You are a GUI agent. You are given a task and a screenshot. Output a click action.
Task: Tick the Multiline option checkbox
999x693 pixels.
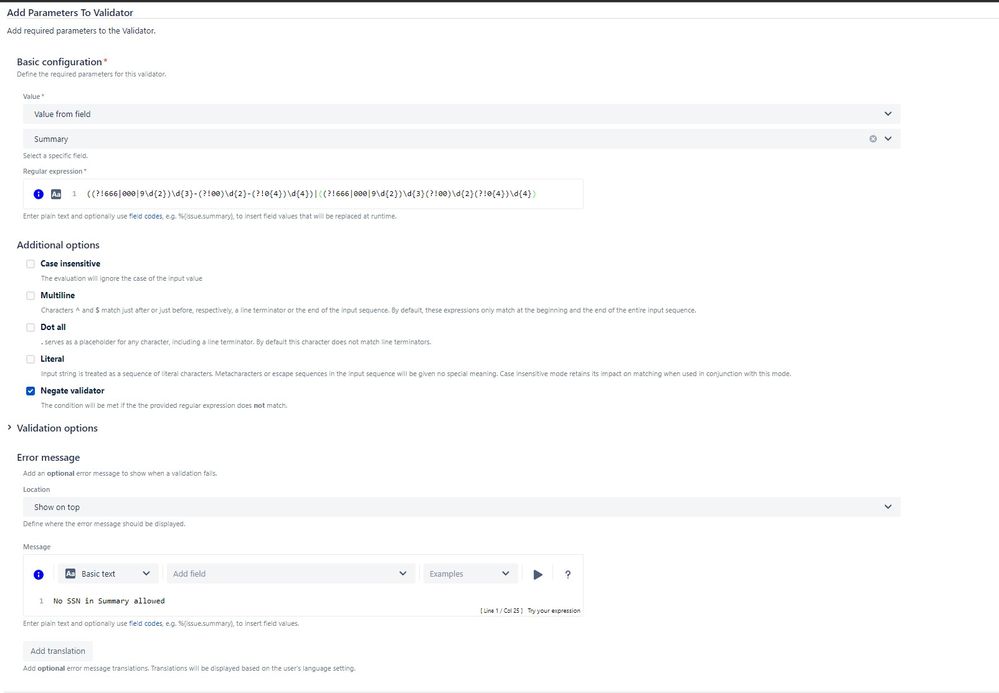point(31,296)
